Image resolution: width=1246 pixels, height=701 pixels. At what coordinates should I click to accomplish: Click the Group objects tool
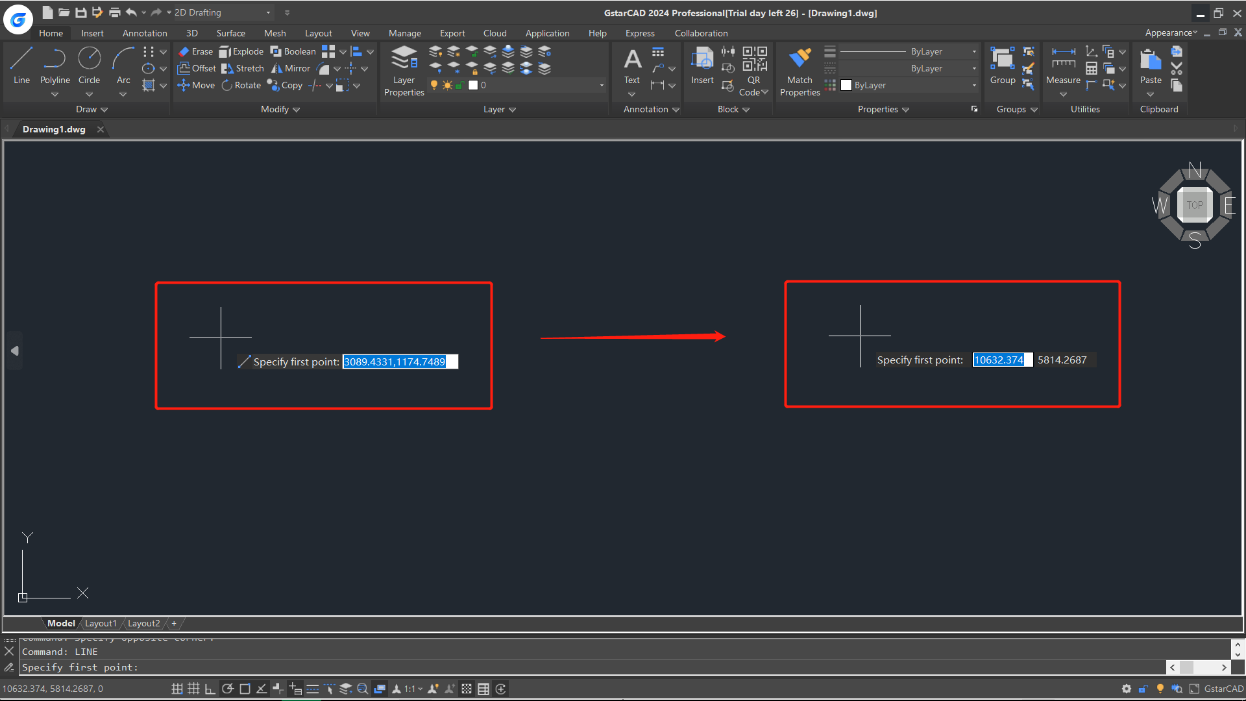pyautogui.click(x=1003, y=66)
